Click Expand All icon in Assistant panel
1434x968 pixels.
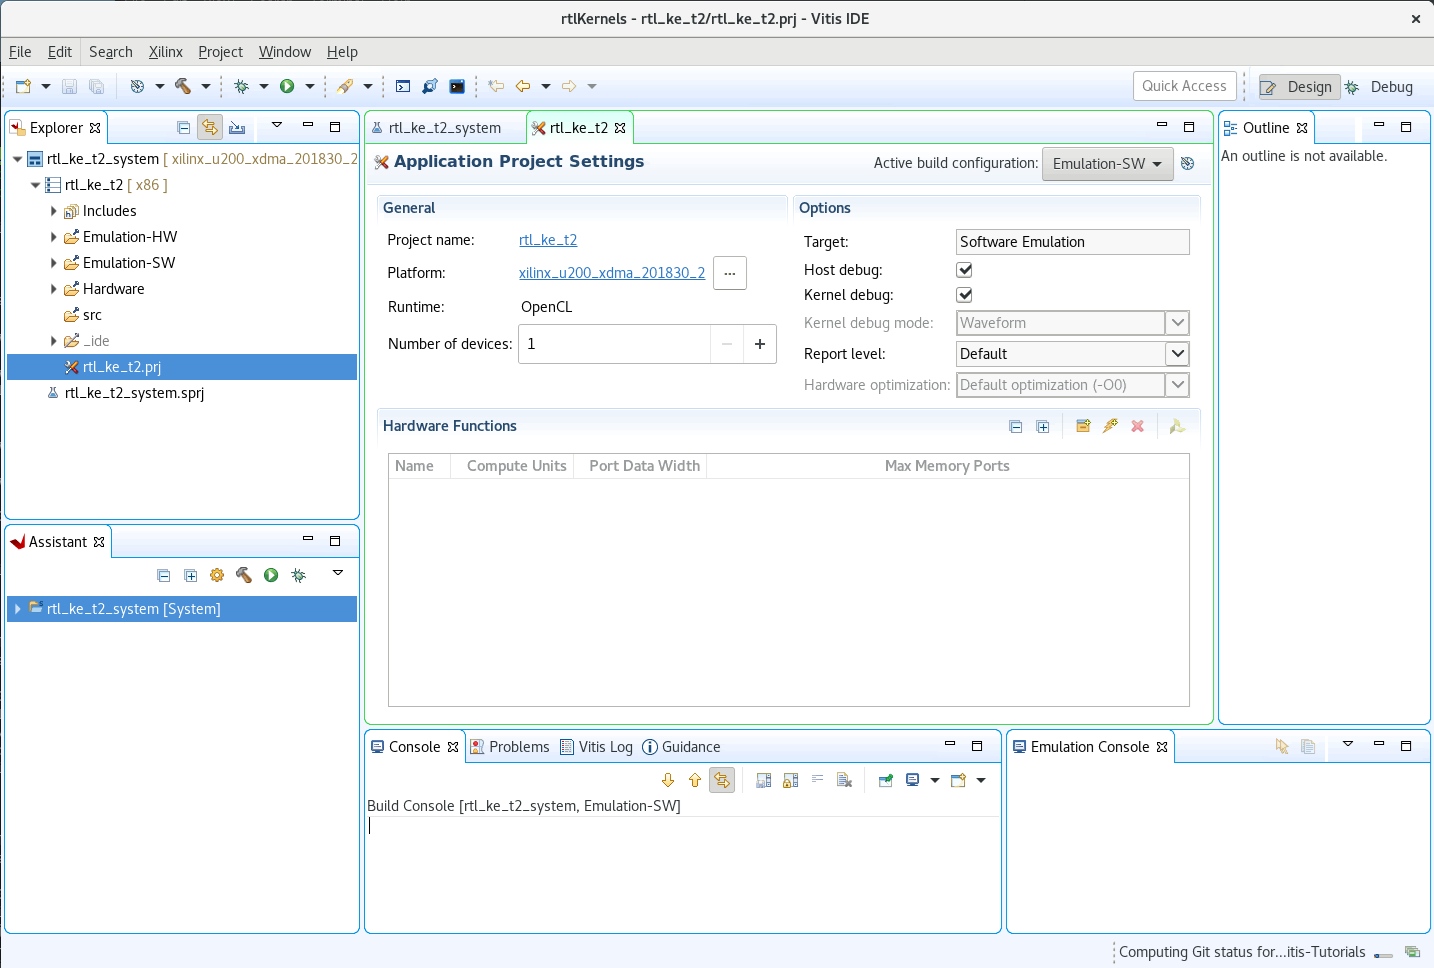click(x=191, y=575)
